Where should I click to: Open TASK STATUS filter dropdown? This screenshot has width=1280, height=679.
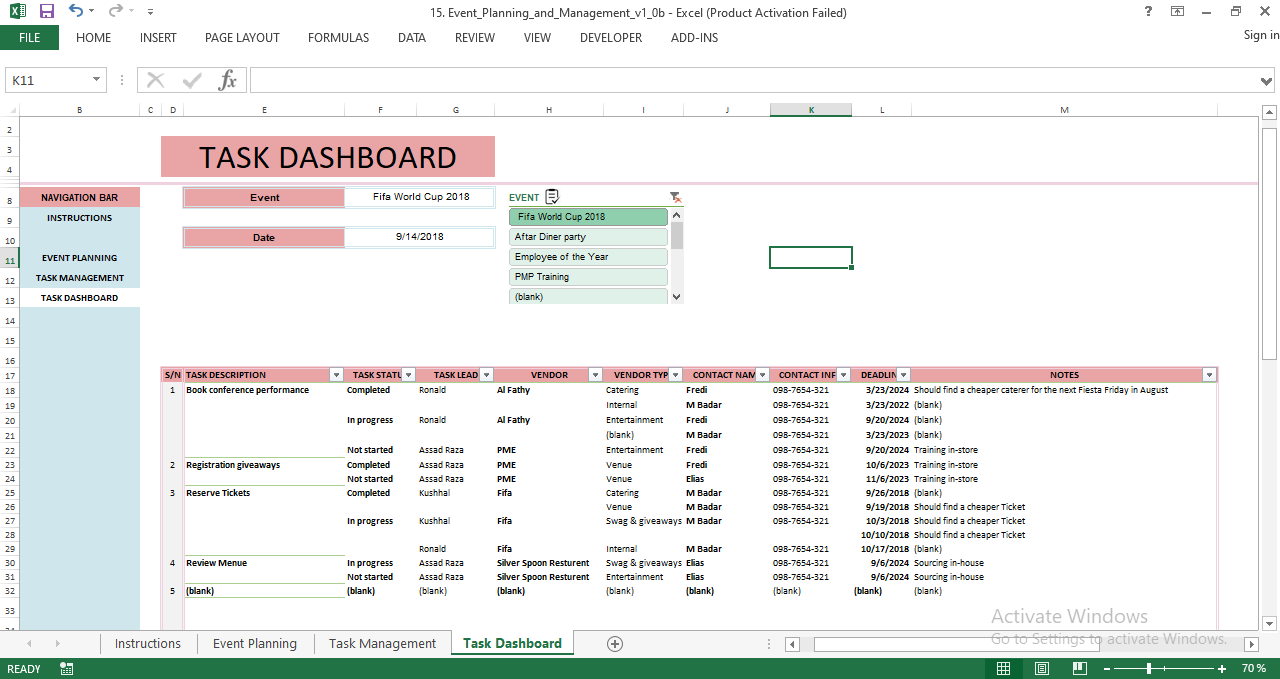coord(408,375)
